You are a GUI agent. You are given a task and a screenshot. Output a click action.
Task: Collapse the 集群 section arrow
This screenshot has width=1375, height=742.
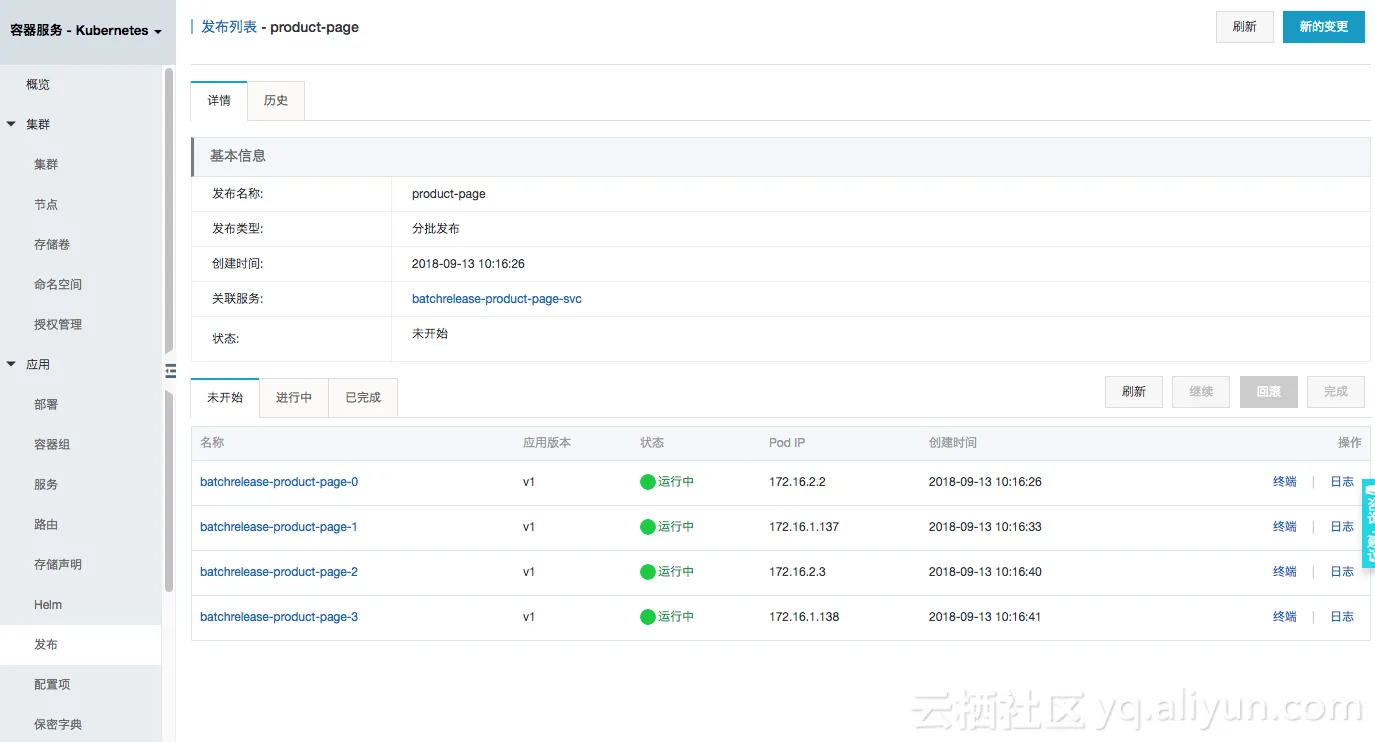click(12, 124)
